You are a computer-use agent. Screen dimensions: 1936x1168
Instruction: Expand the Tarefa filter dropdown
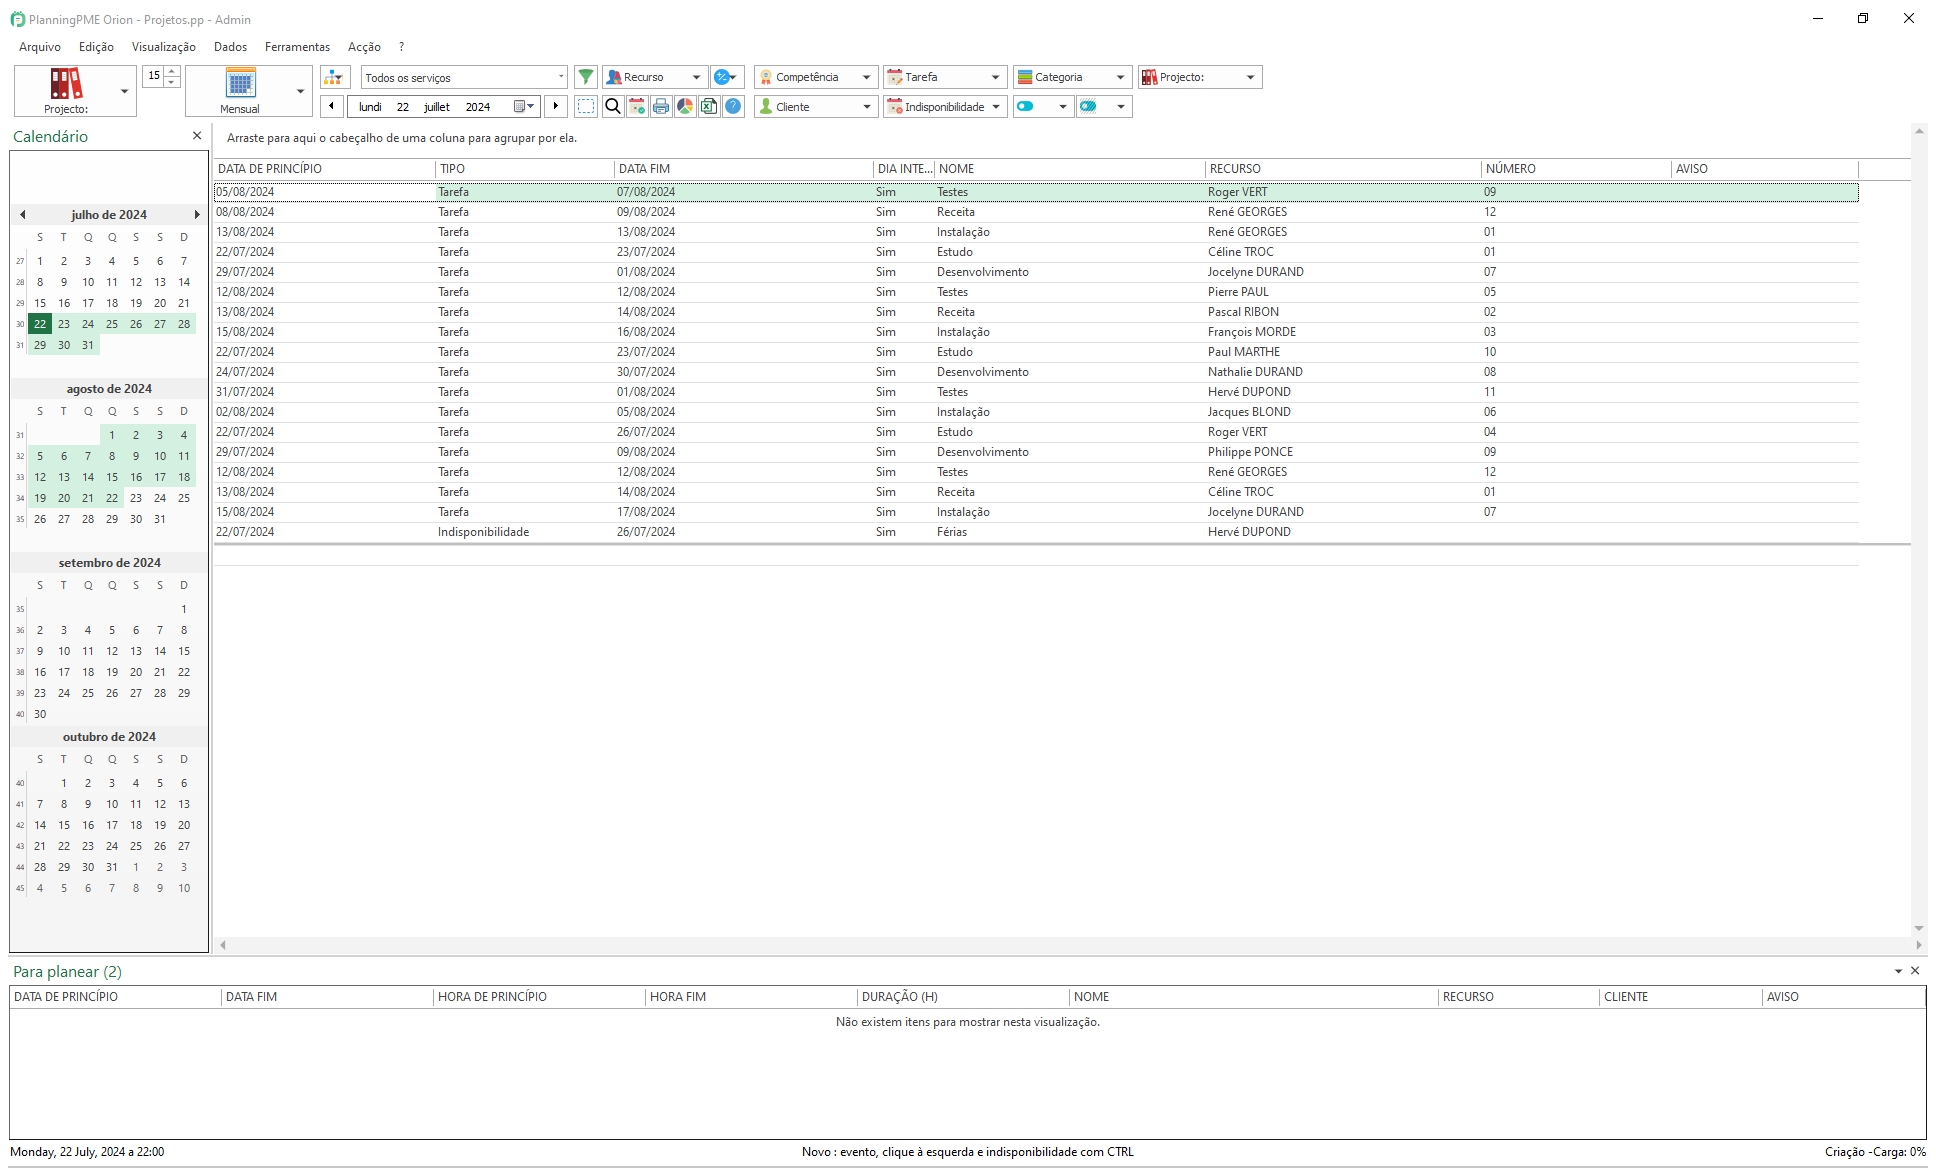[x=995, y=77]
